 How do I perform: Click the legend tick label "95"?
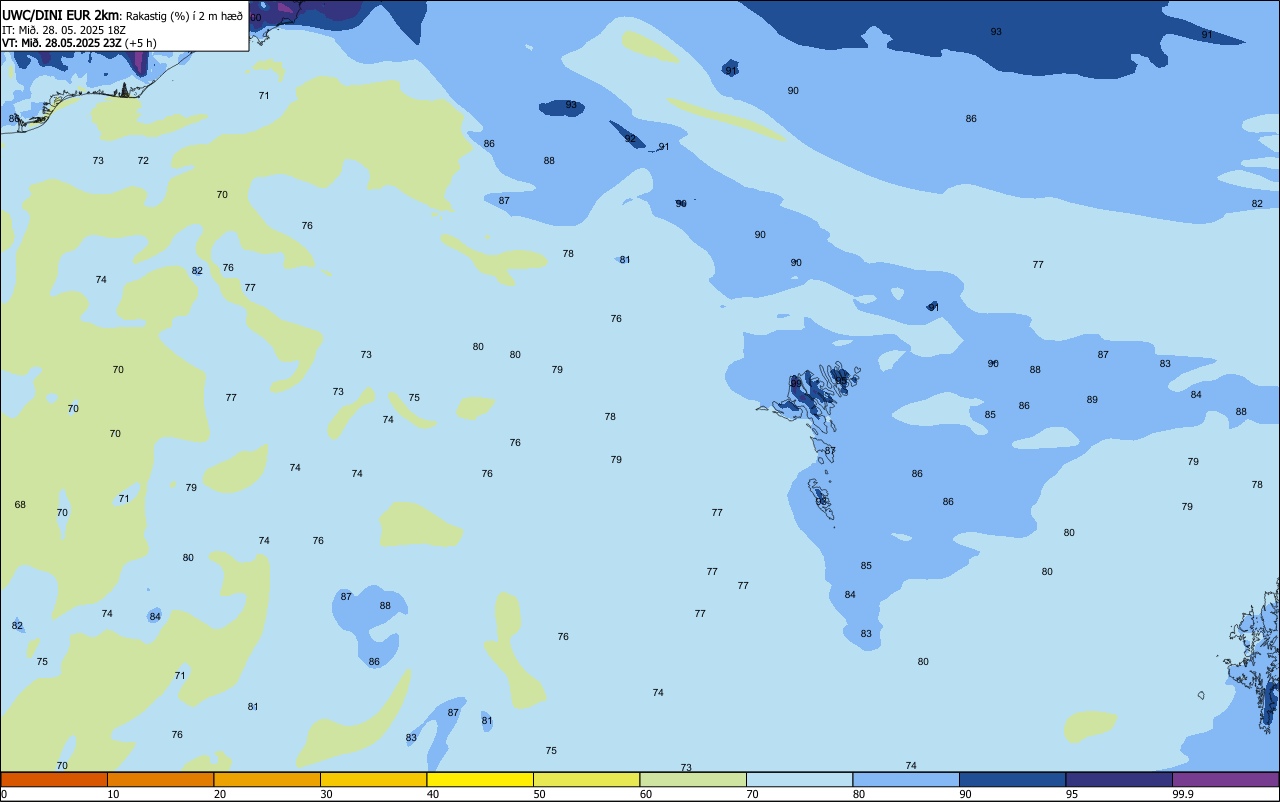(1072, 794)
